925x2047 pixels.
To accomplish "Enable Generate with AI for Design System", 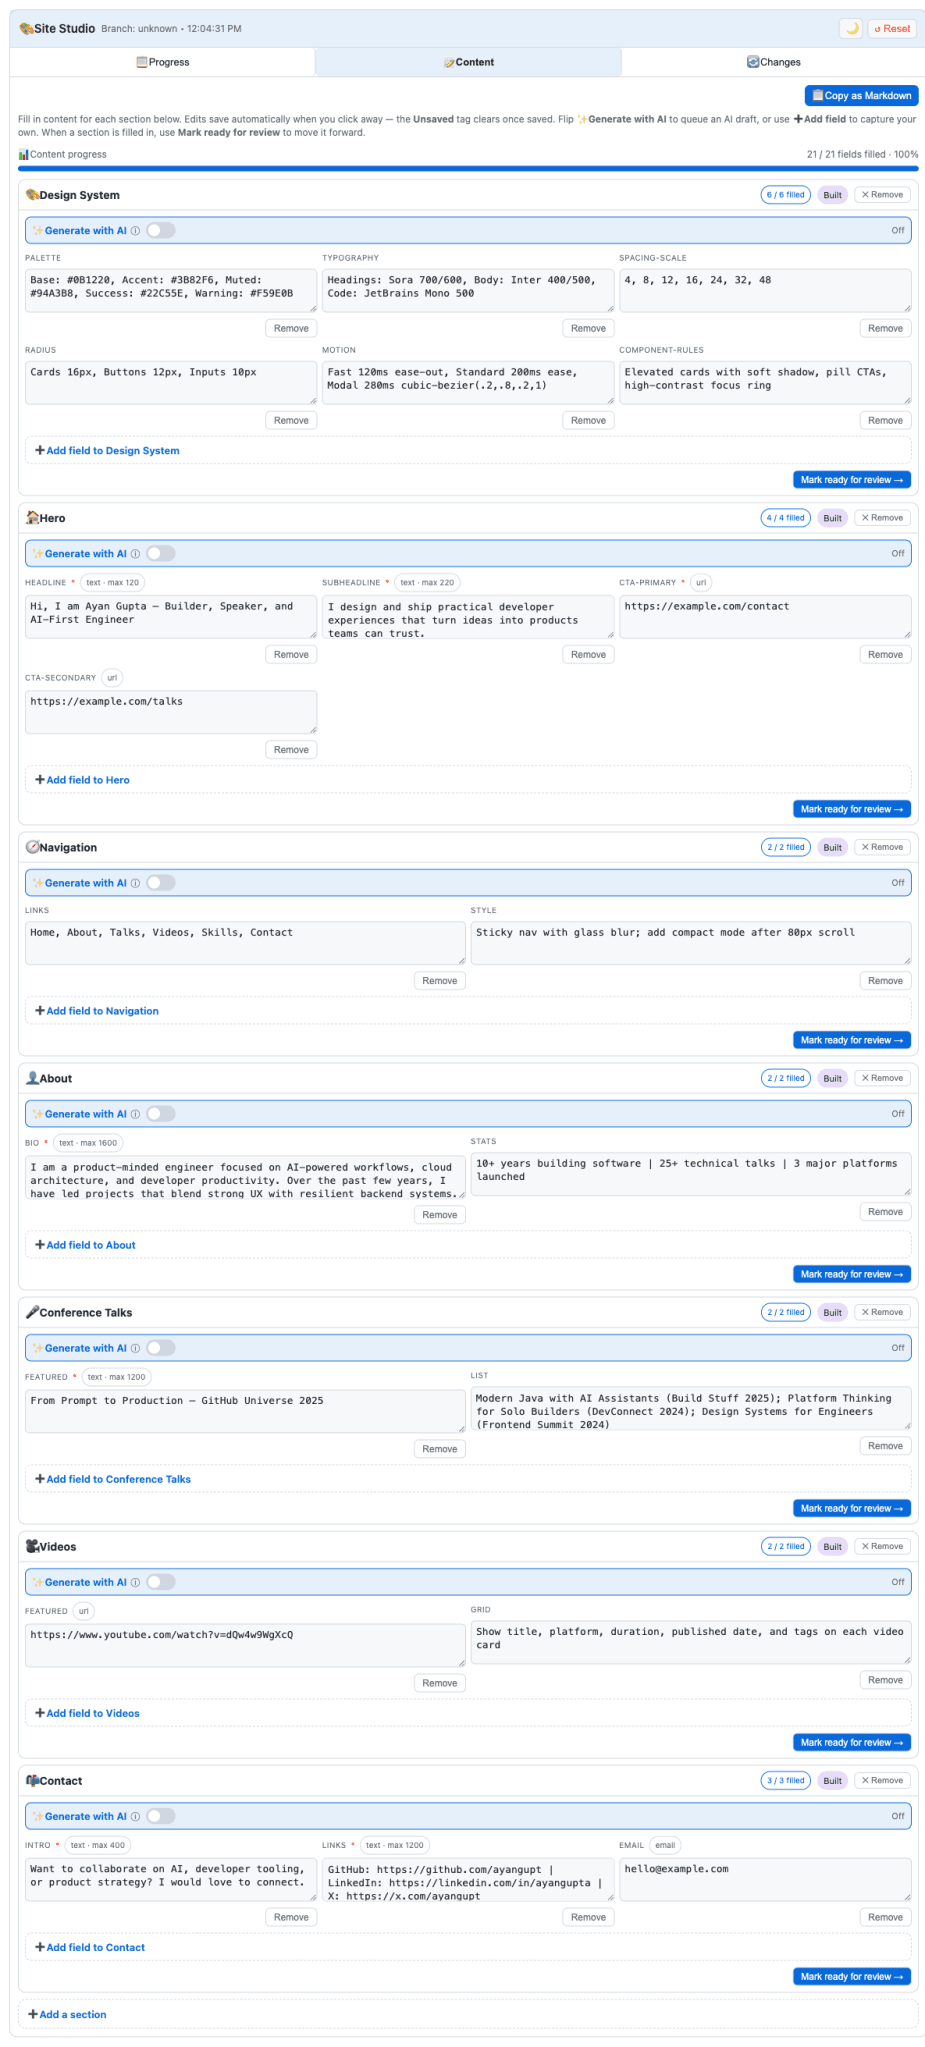I will pyautogui.click(x=161, y=231).
